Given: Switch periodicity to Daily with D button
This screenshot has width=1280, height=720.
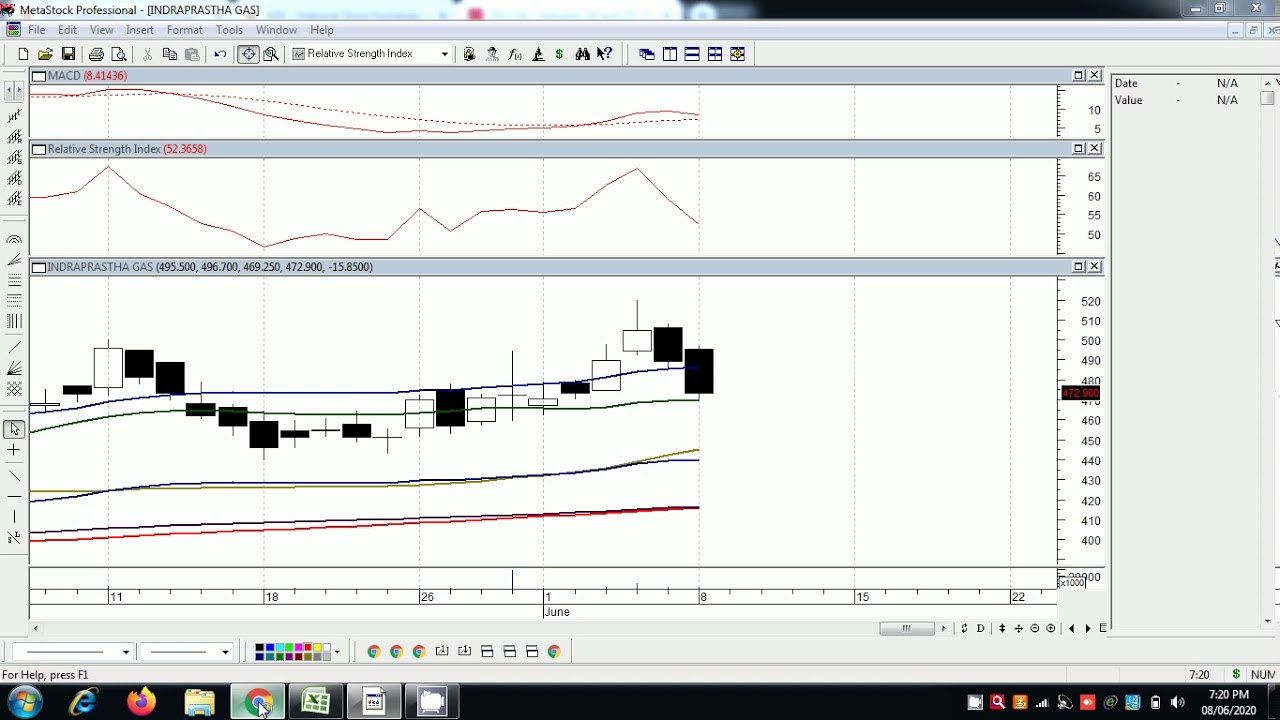Looking at the screenshot, I should (981, 628).
